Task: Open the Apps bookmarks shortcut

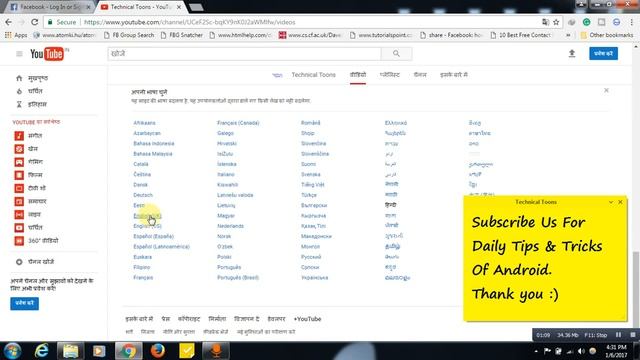Action: point(16,35)
